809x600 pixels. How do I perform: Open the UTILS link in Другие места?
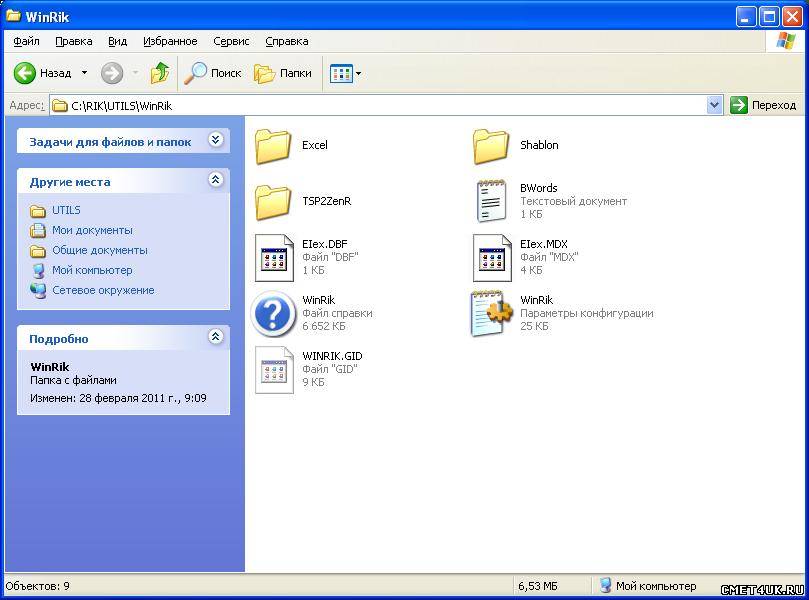66,210
